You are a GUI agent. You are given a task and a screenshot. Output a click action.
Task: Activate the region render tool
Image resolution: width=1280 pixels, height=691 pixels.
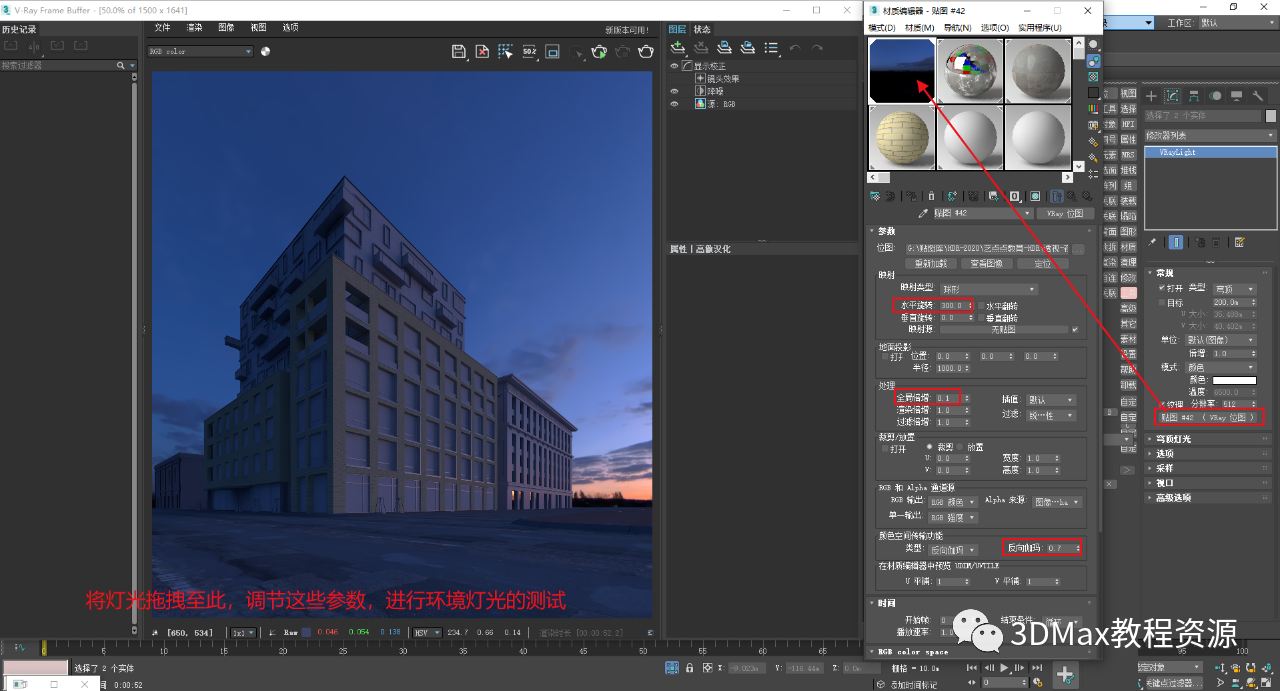point(505,51)
